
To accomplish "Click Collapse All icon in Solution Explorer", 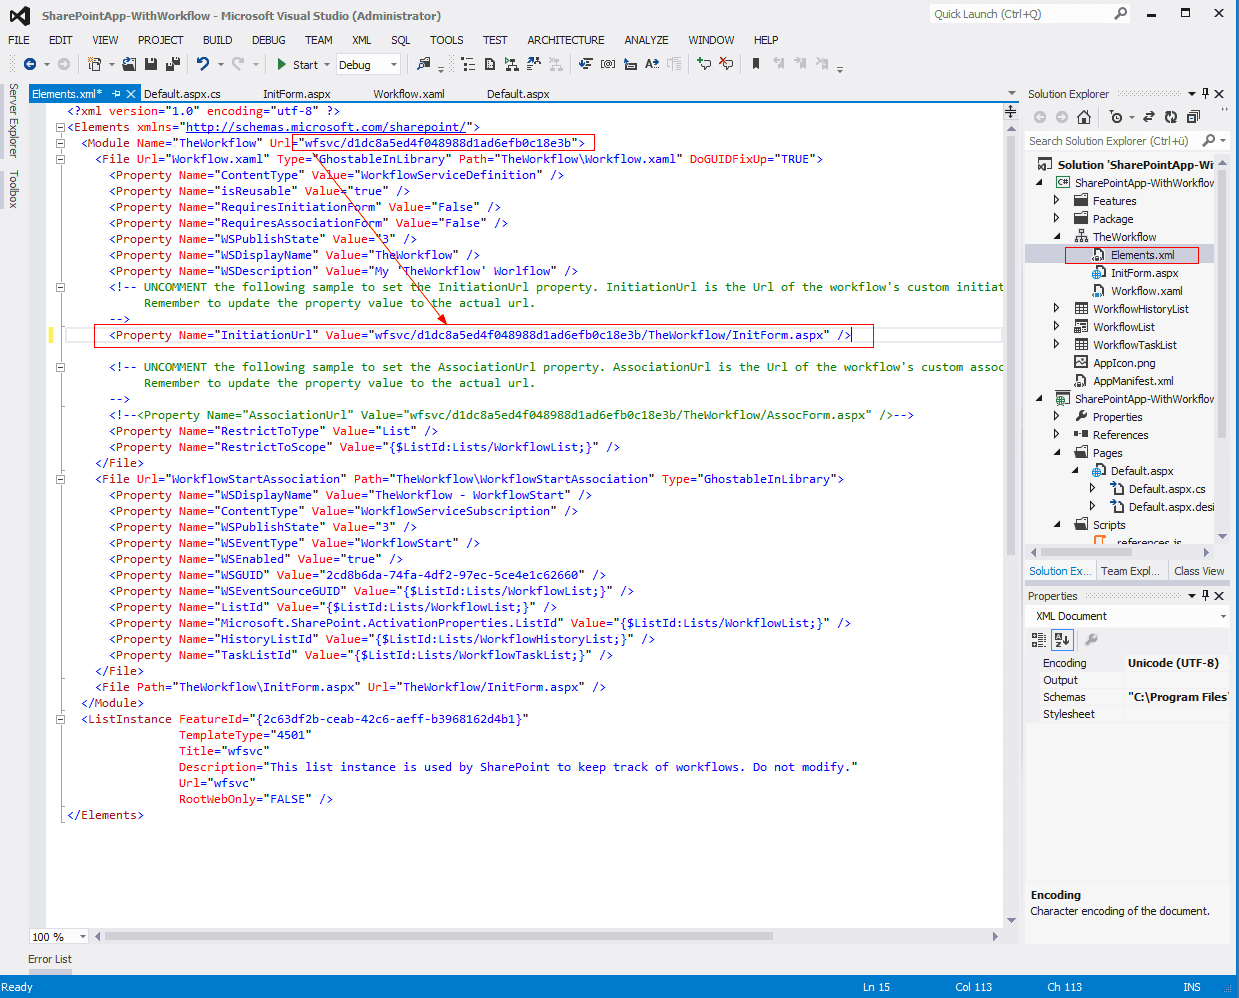I will (x=1193, y=117).
